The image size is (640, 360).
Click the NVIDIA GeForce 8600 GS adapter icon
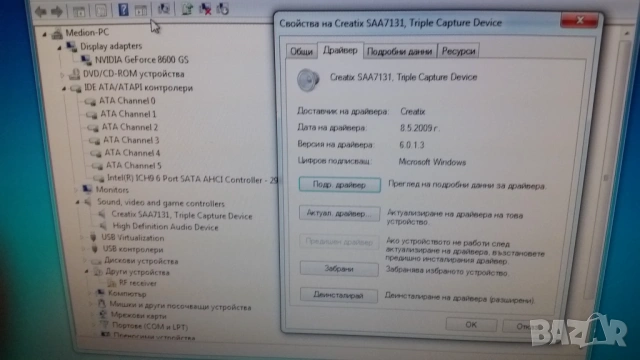point(86,60)
